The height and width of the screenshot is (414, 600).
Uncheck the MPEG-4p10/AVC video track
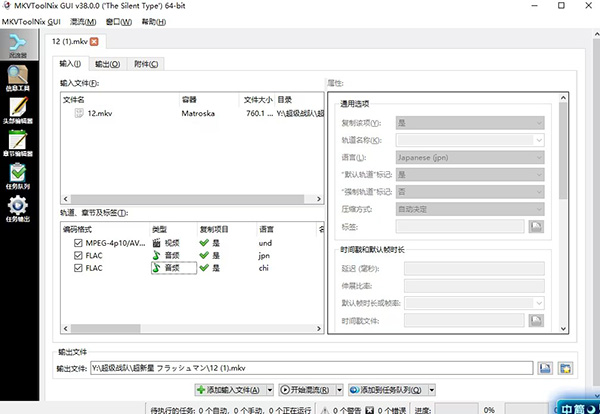point(66,242)
